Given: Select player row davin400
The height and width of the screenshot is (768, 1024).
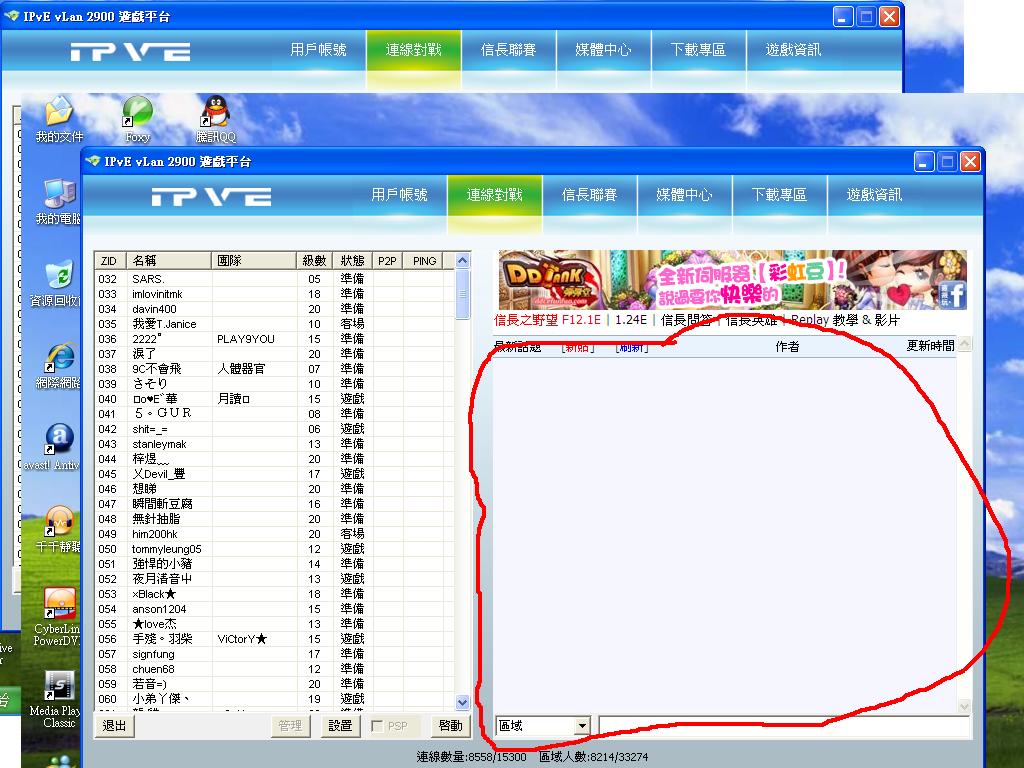Looking at the screenshot, I should click(x=274, y=309).
